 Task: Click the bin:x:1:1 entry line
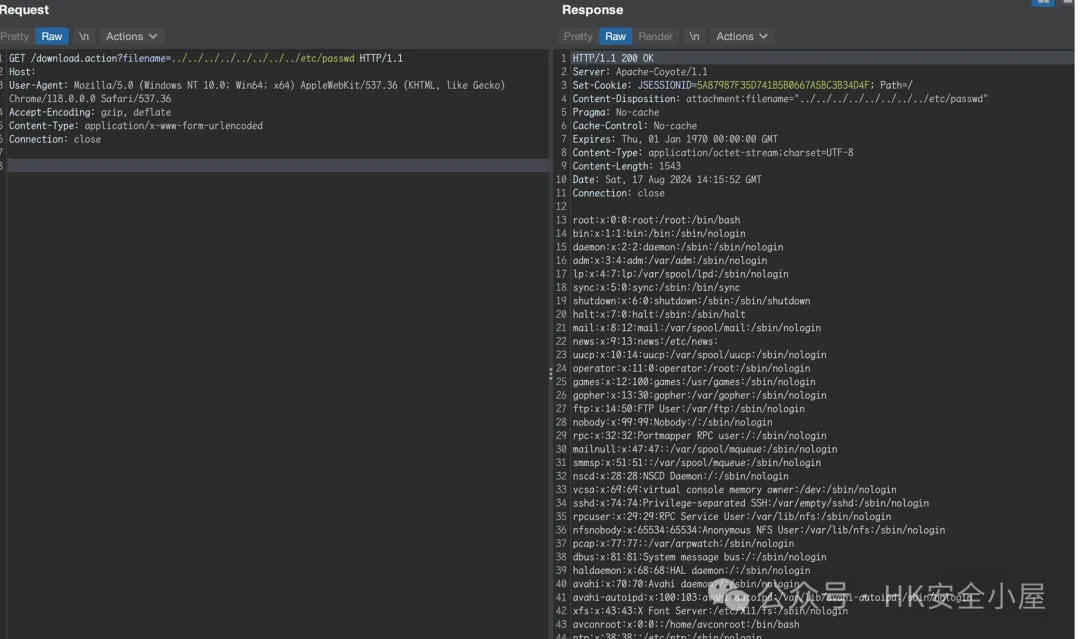coord(659,233)
